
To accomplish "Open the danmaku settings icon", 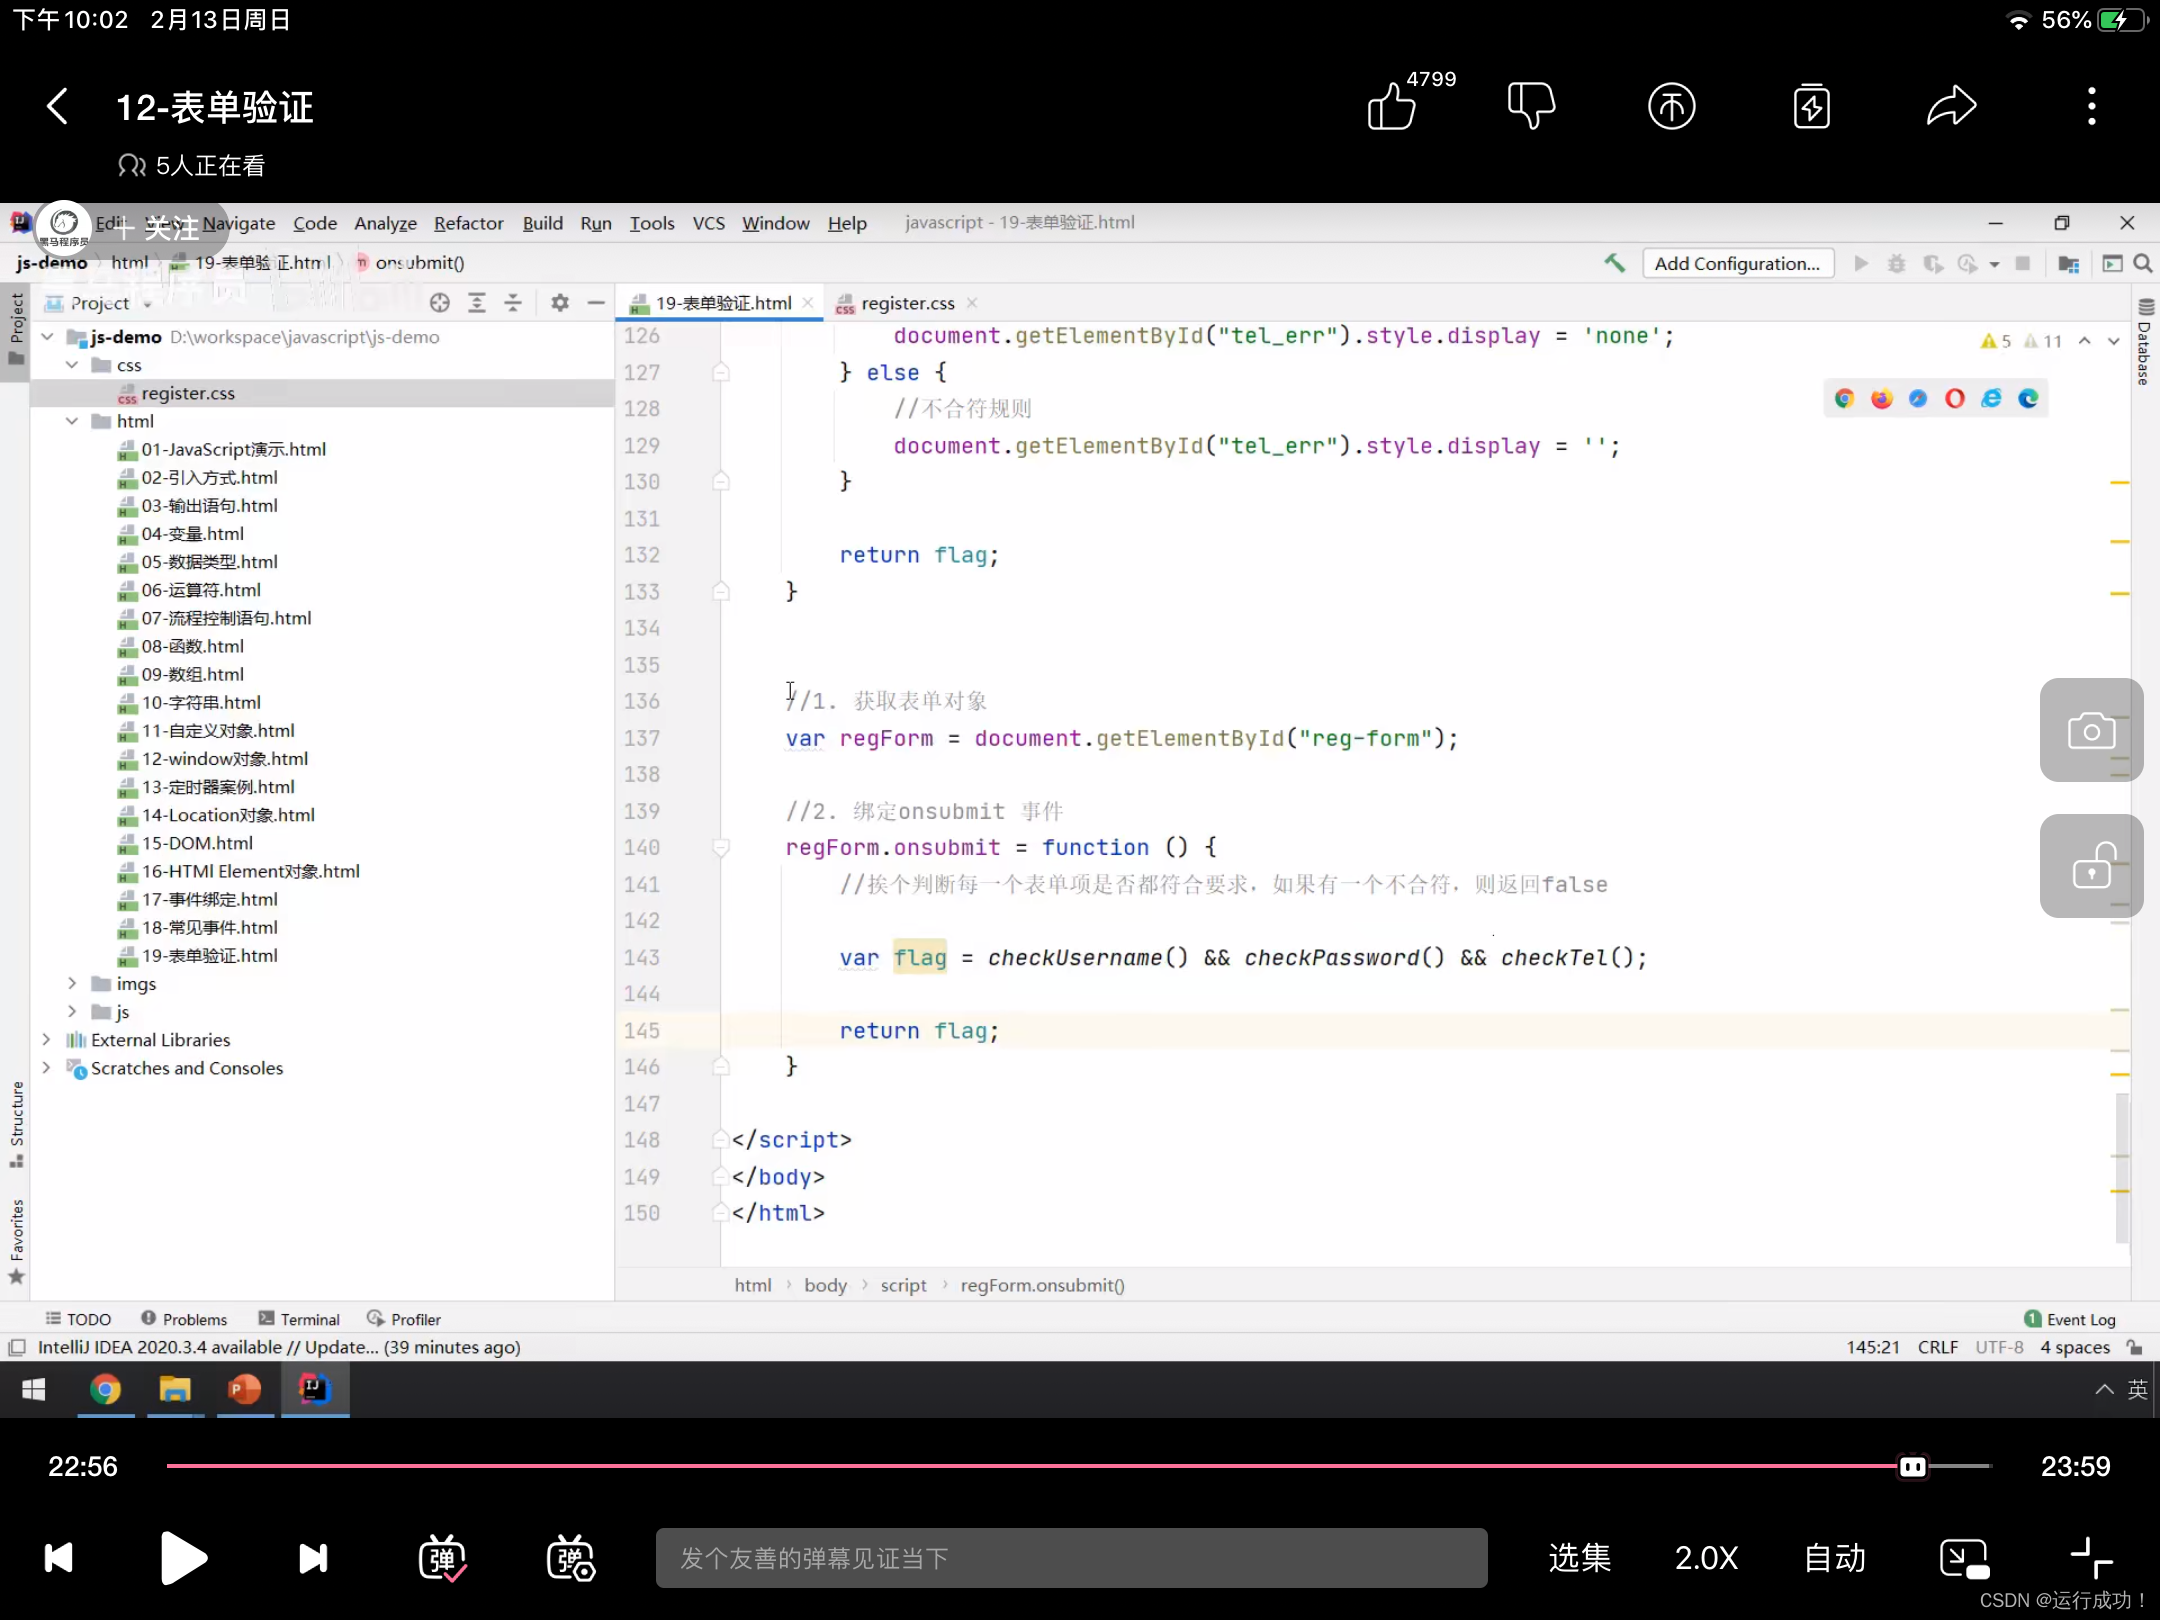I will coord(570,1558).
